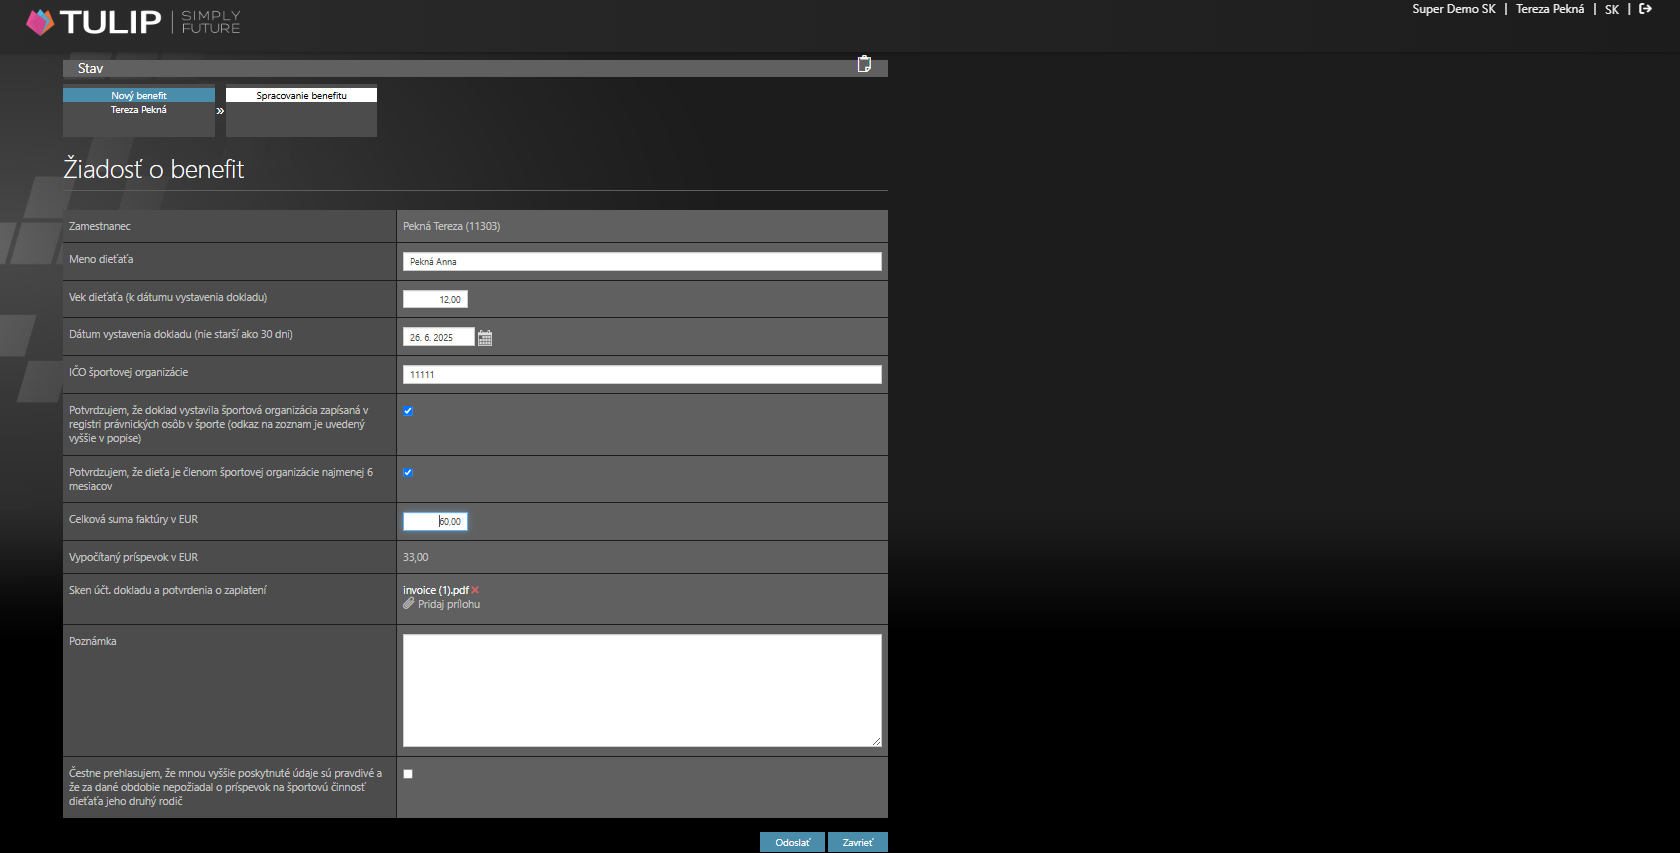Image resolution: width=1680 pixels, height=853 pixels.
Task: Remove the invoice (1).pdf attachment
Action: [x=475, y=590]
